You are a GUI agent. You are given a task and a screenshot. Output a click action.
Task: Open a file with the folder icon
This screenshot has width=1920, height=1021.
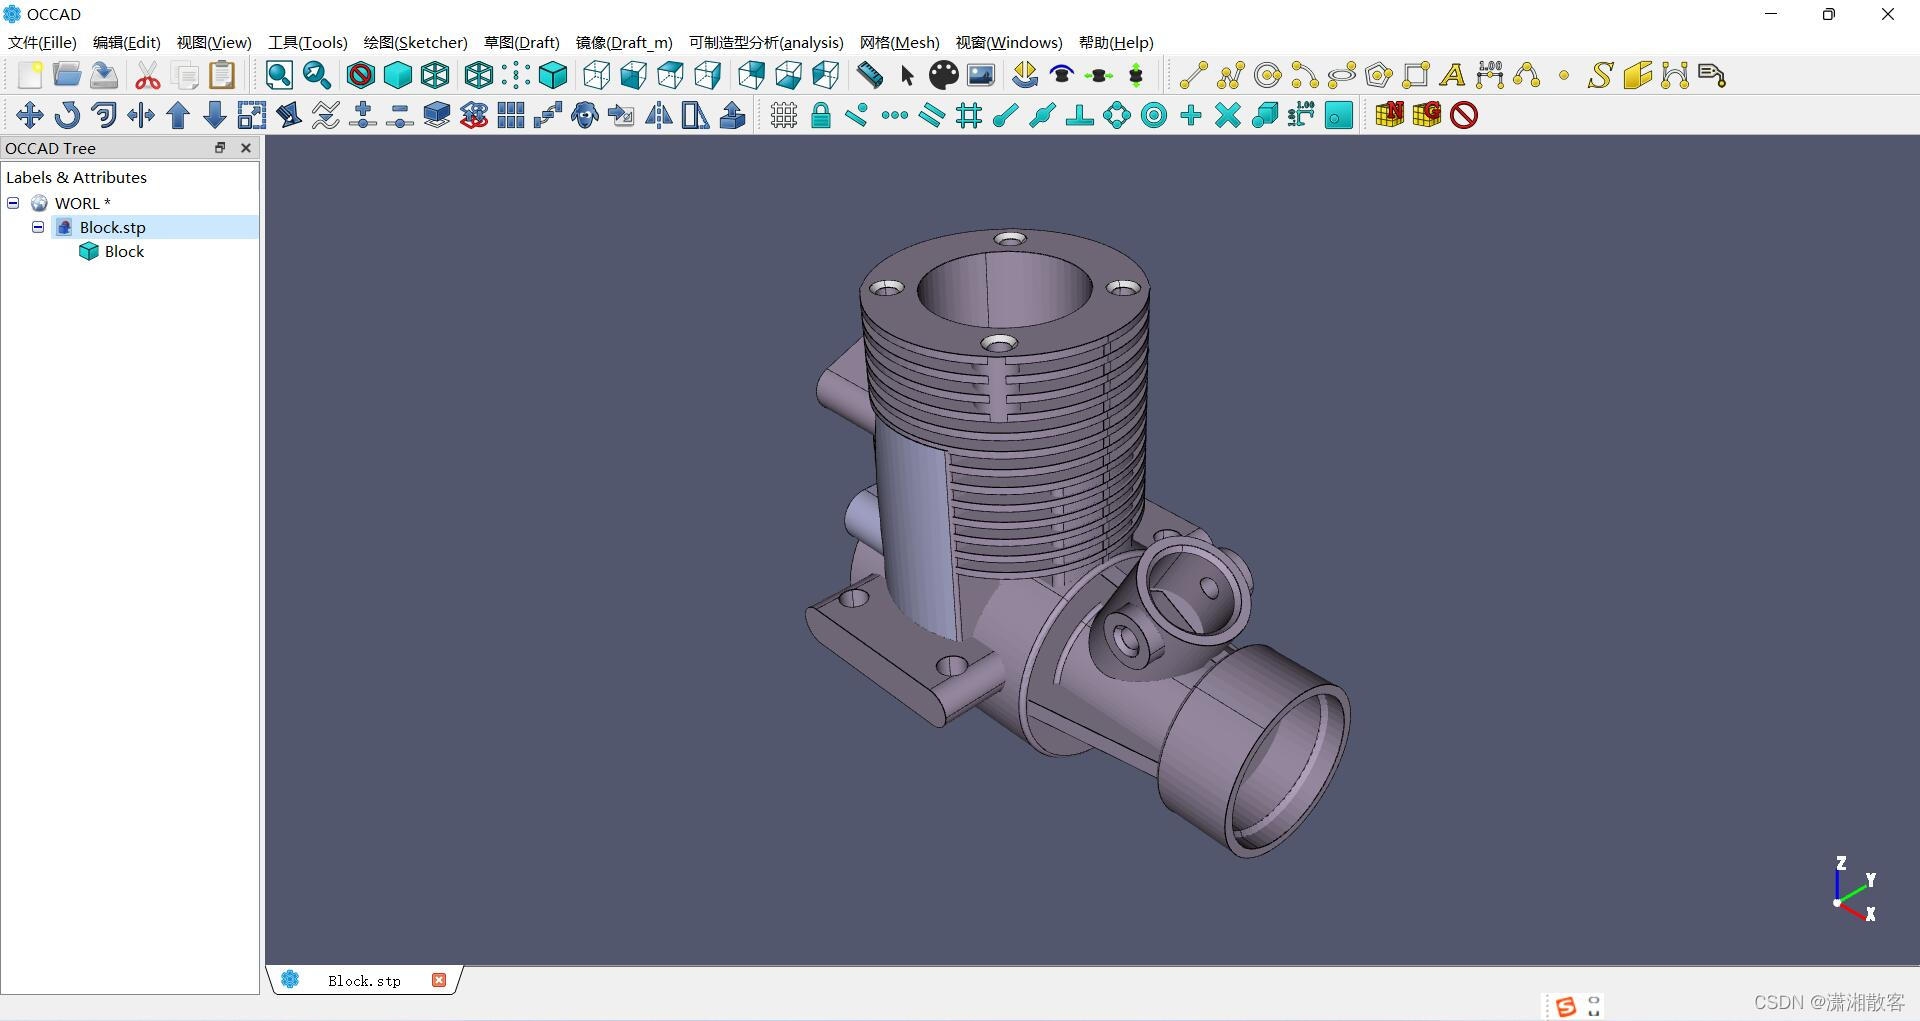pyautogui.click(x=67, y=75)
